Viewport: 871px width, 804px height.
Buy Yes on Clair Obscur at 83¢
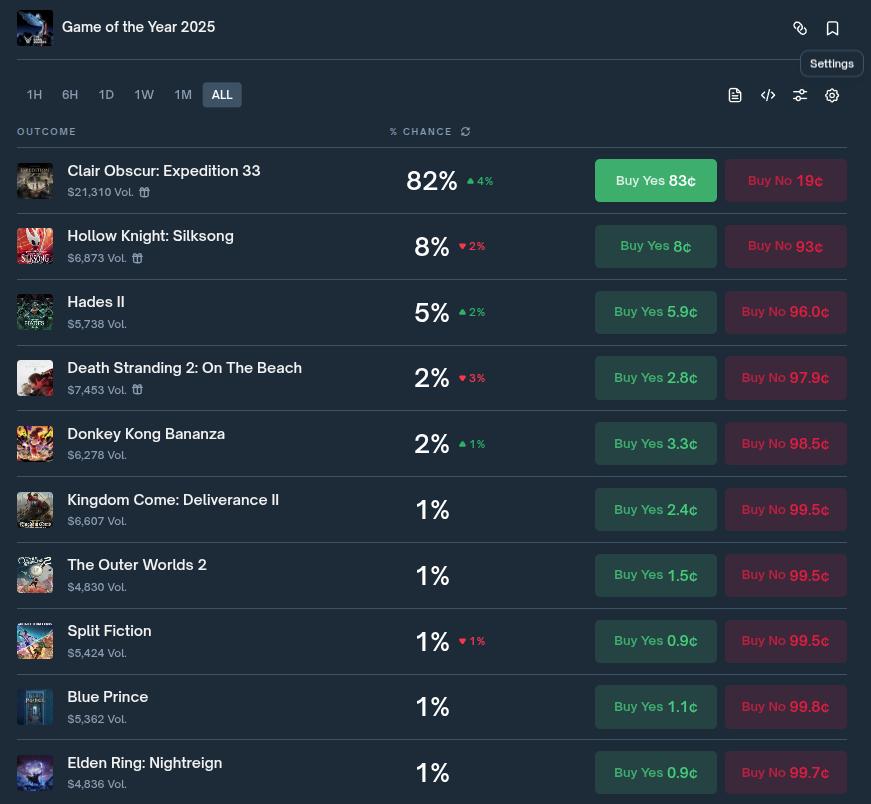tap(655, 181)
